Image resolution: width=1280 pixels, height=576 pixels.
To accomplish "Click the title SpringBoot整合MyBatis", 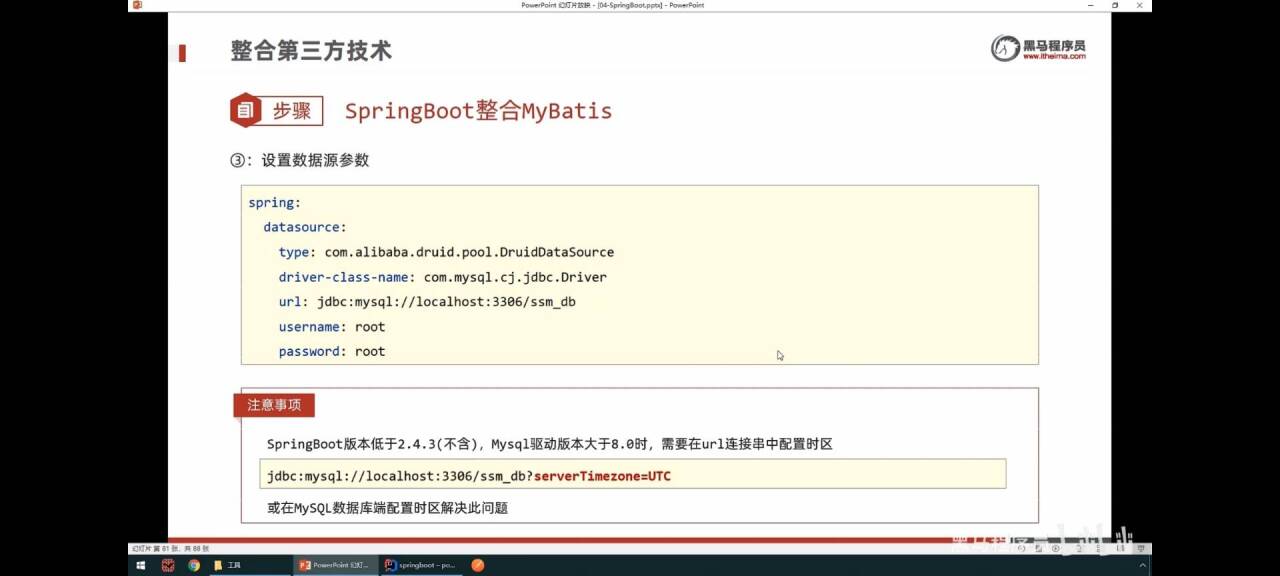I will pyautogui.click(x=478, y=111).
